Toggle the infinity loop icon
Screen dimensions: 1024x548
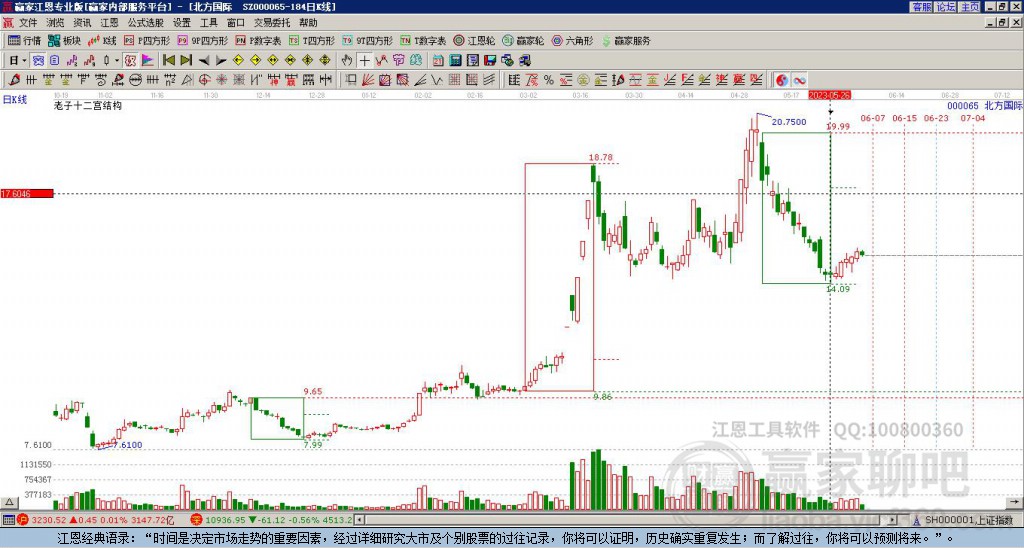coord(799,80)
